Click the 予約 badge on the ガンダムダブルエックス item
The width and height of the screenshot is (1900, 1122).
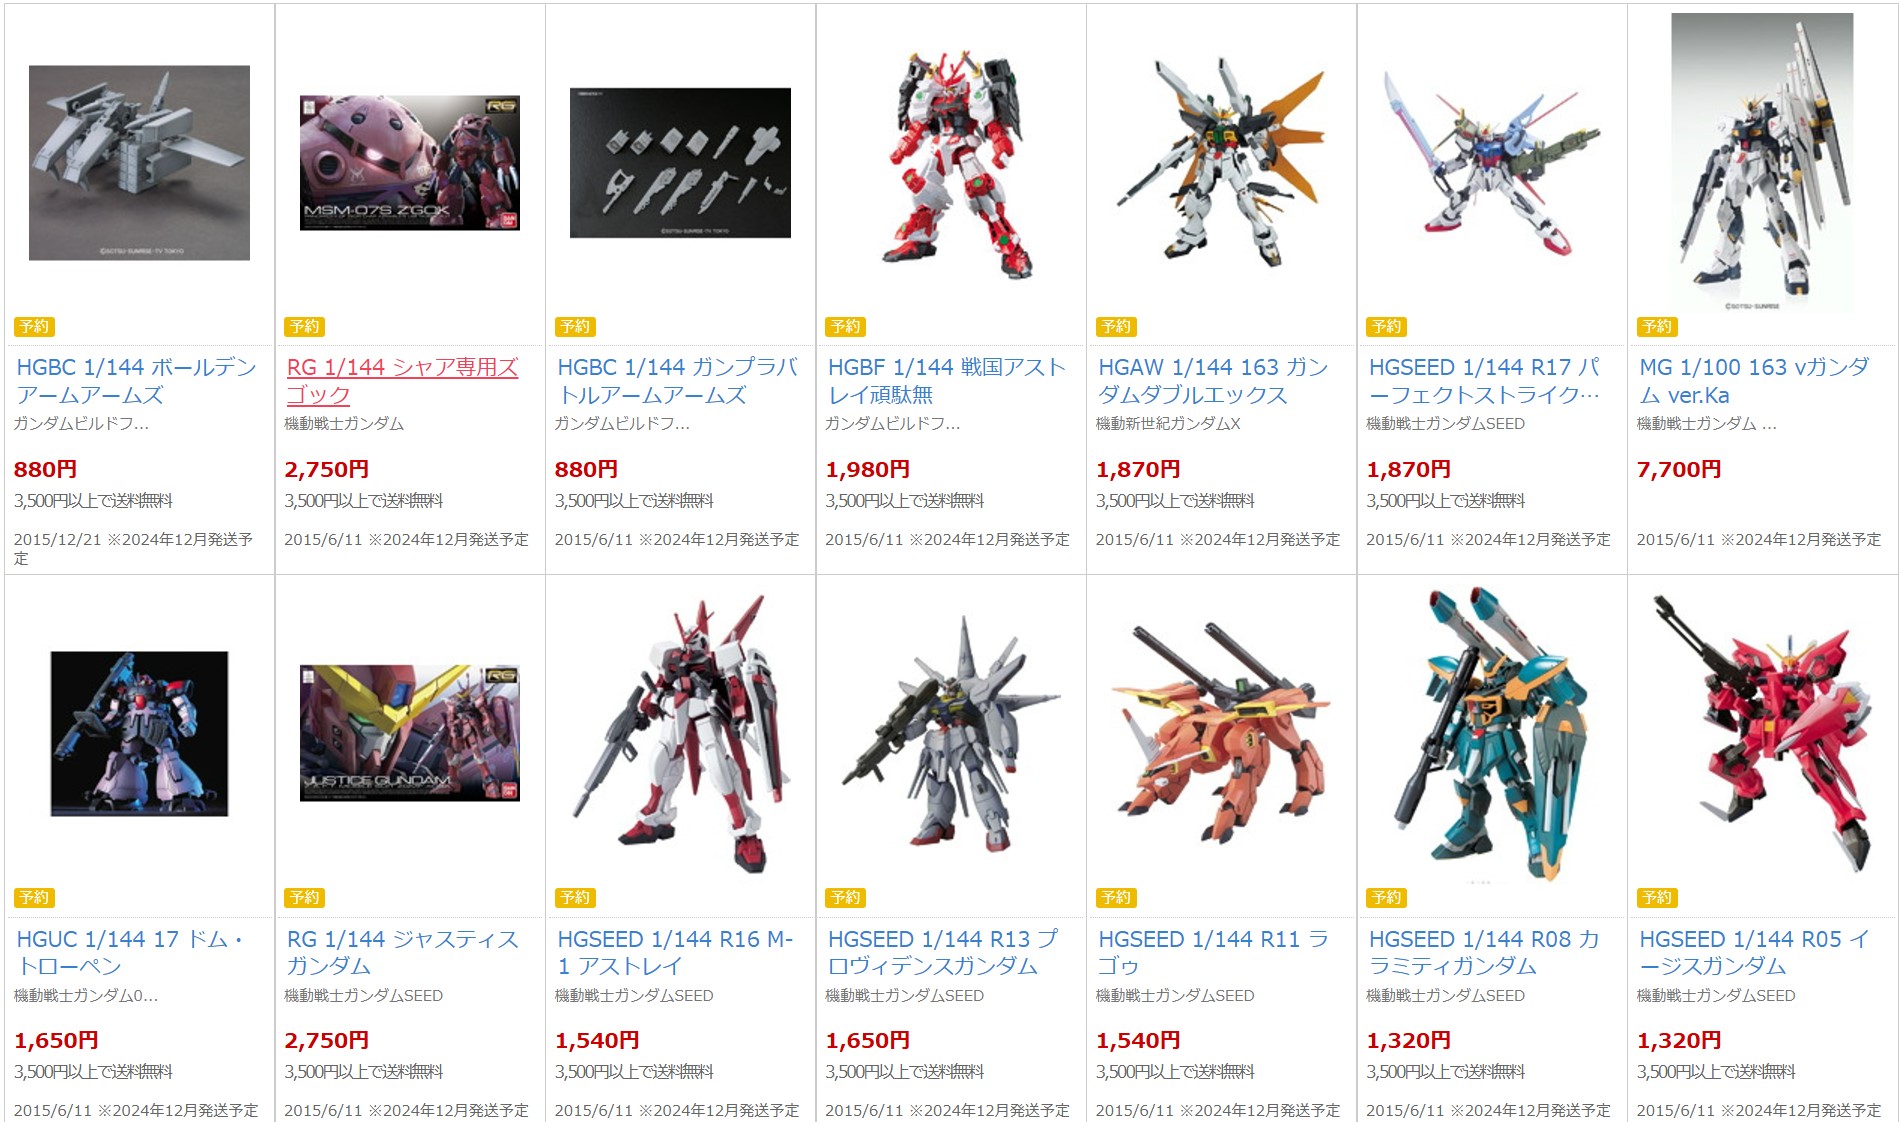pyautogui.click(x=1116, y=327)
